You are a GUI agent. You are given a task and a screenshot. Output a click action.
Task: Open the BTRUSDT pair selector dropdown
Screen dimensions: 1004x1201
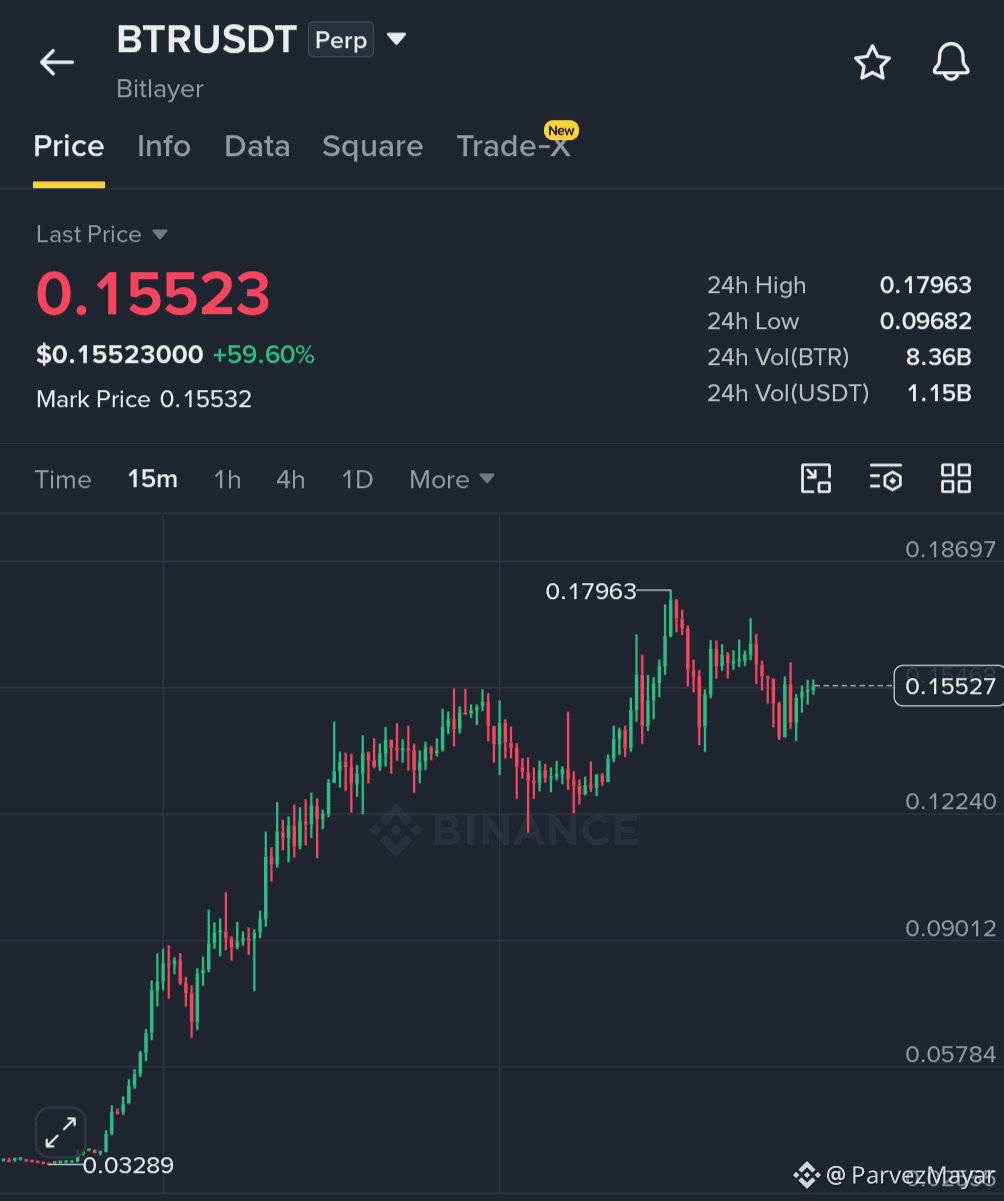[397, 39]
